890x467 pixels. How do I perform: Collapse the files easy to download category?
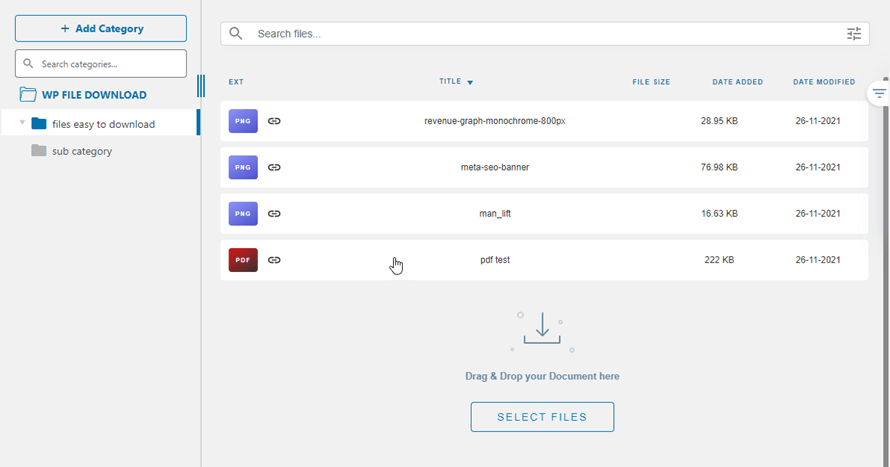click(22, 123)
